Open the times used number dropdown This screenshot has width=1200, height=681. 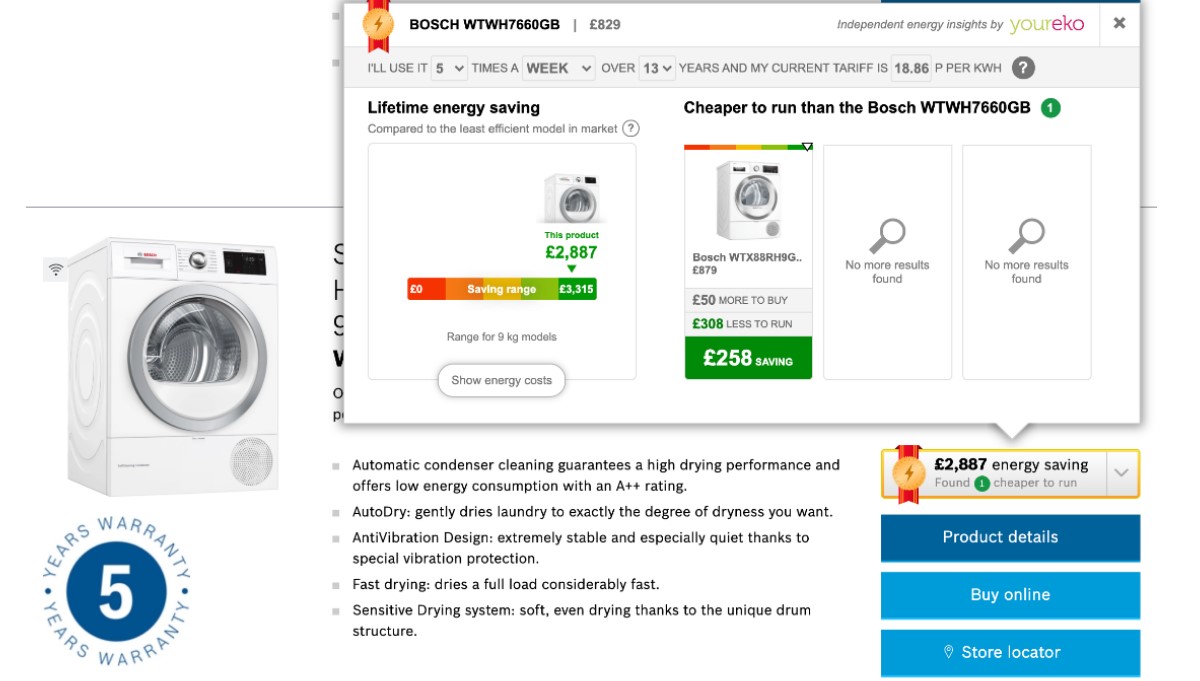(x=450, y=68)
